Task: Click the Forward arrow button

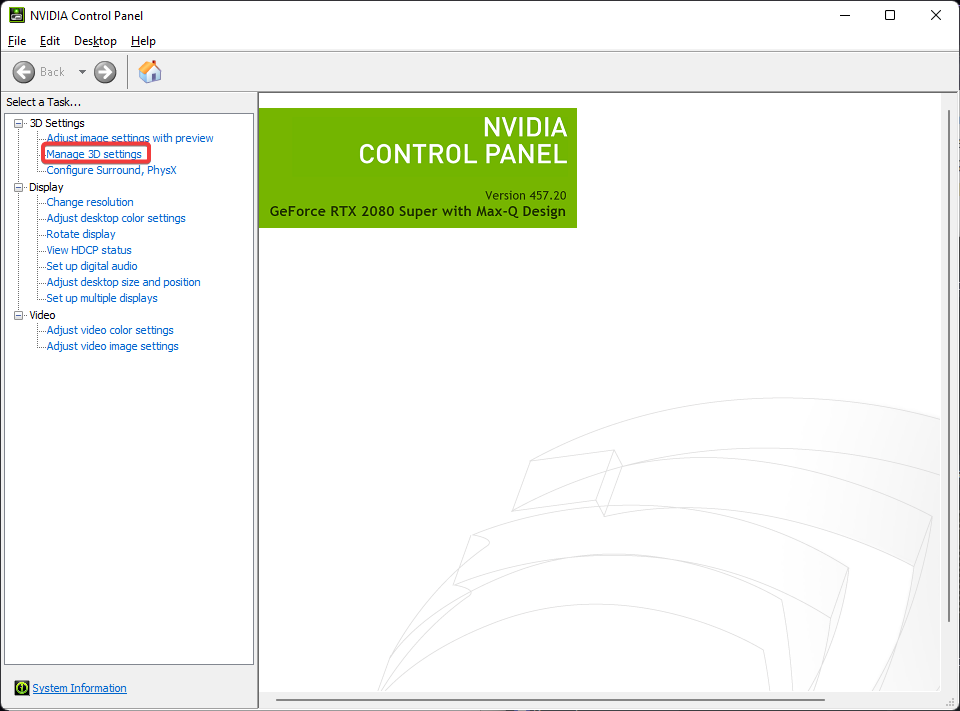Action: click(105, 72)
